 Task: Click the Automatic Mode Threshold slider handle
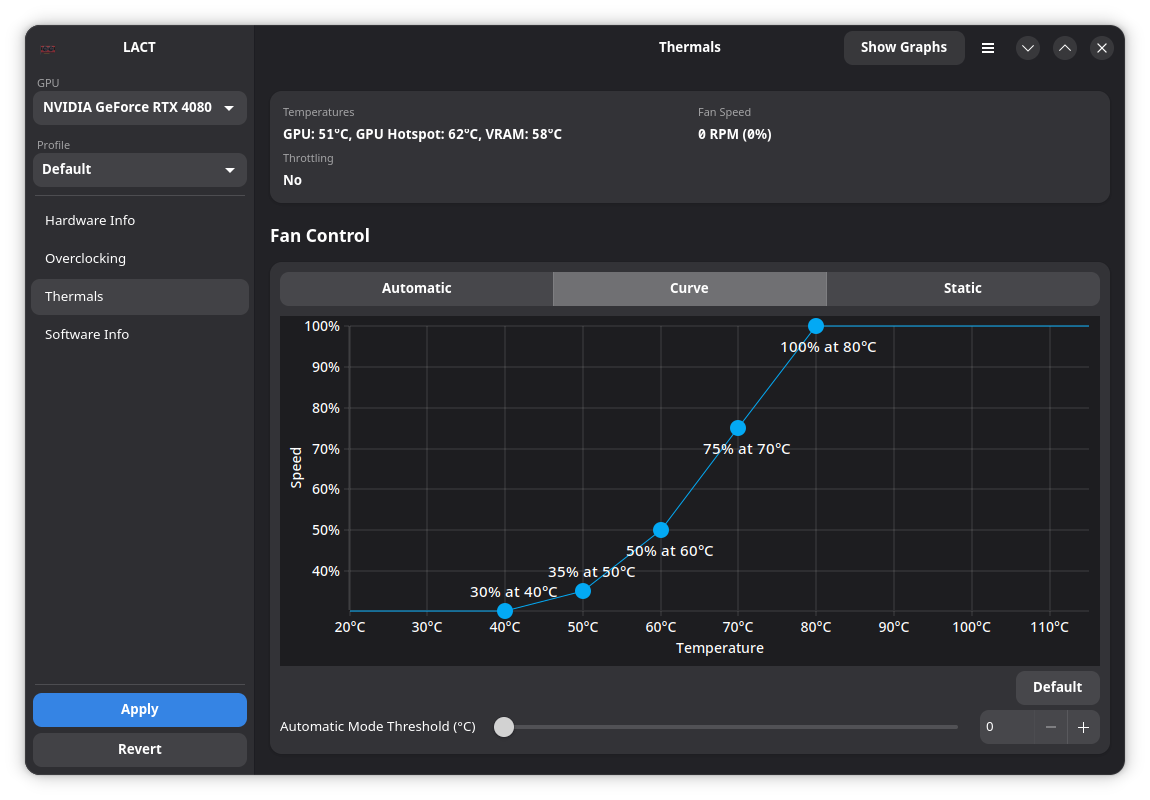pos(504,727)
